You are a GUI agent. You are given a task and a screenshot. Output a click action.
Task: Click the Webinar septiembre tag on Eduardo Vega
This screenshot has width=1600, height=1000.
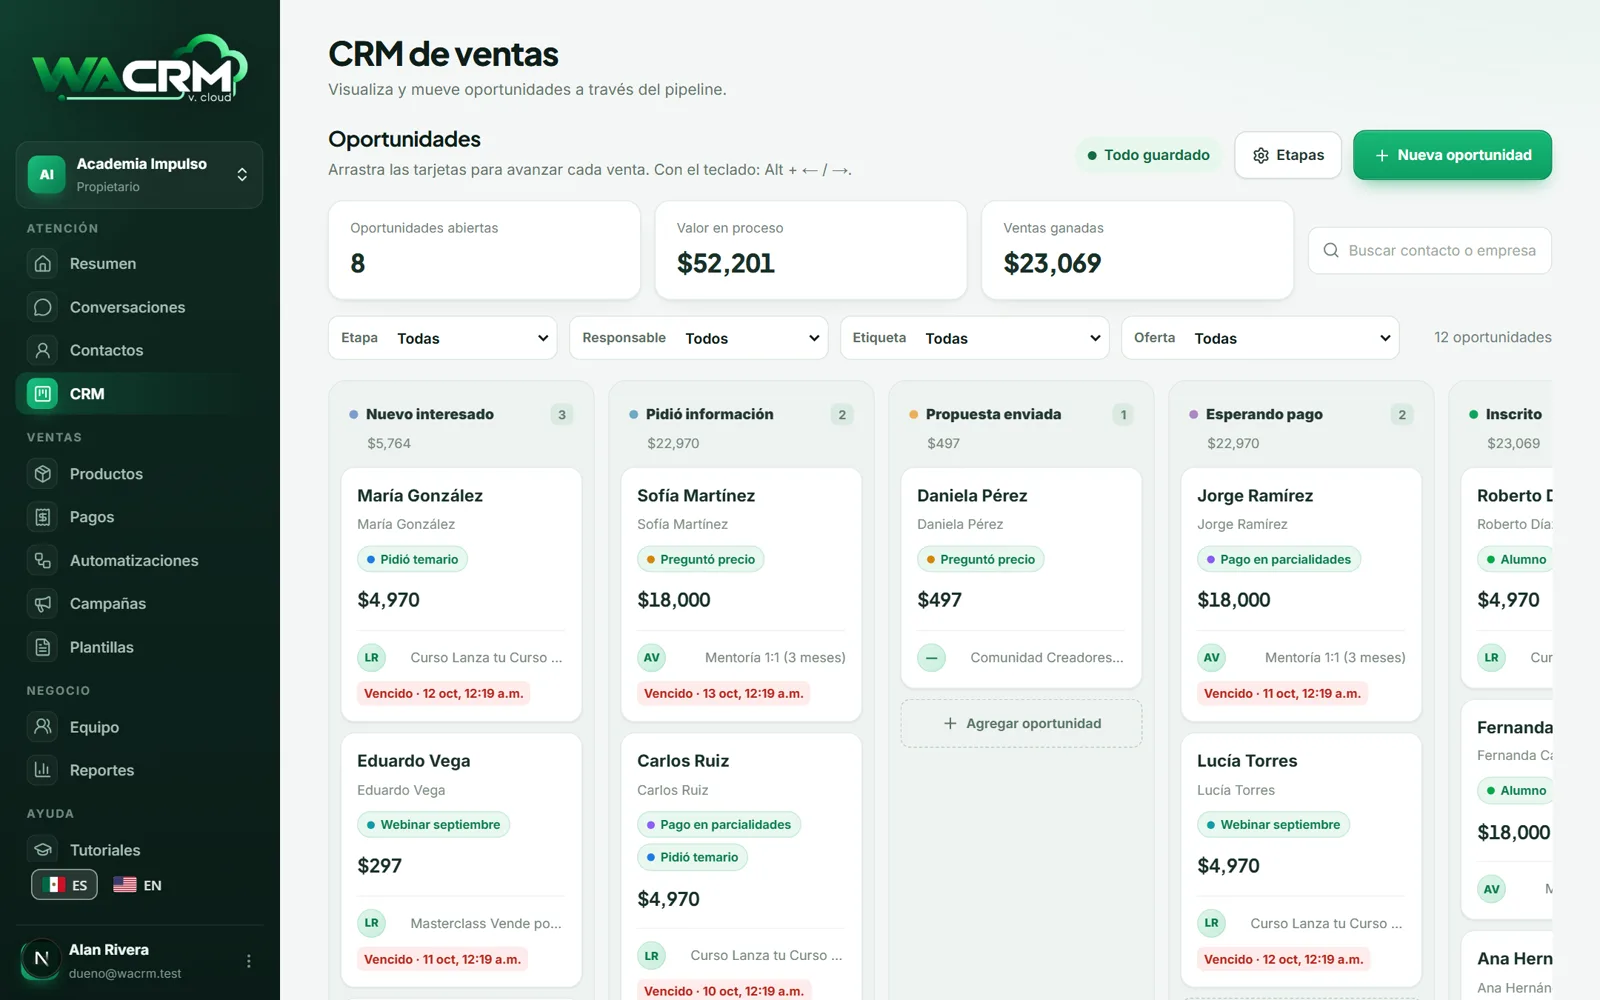tap(433, 825)
